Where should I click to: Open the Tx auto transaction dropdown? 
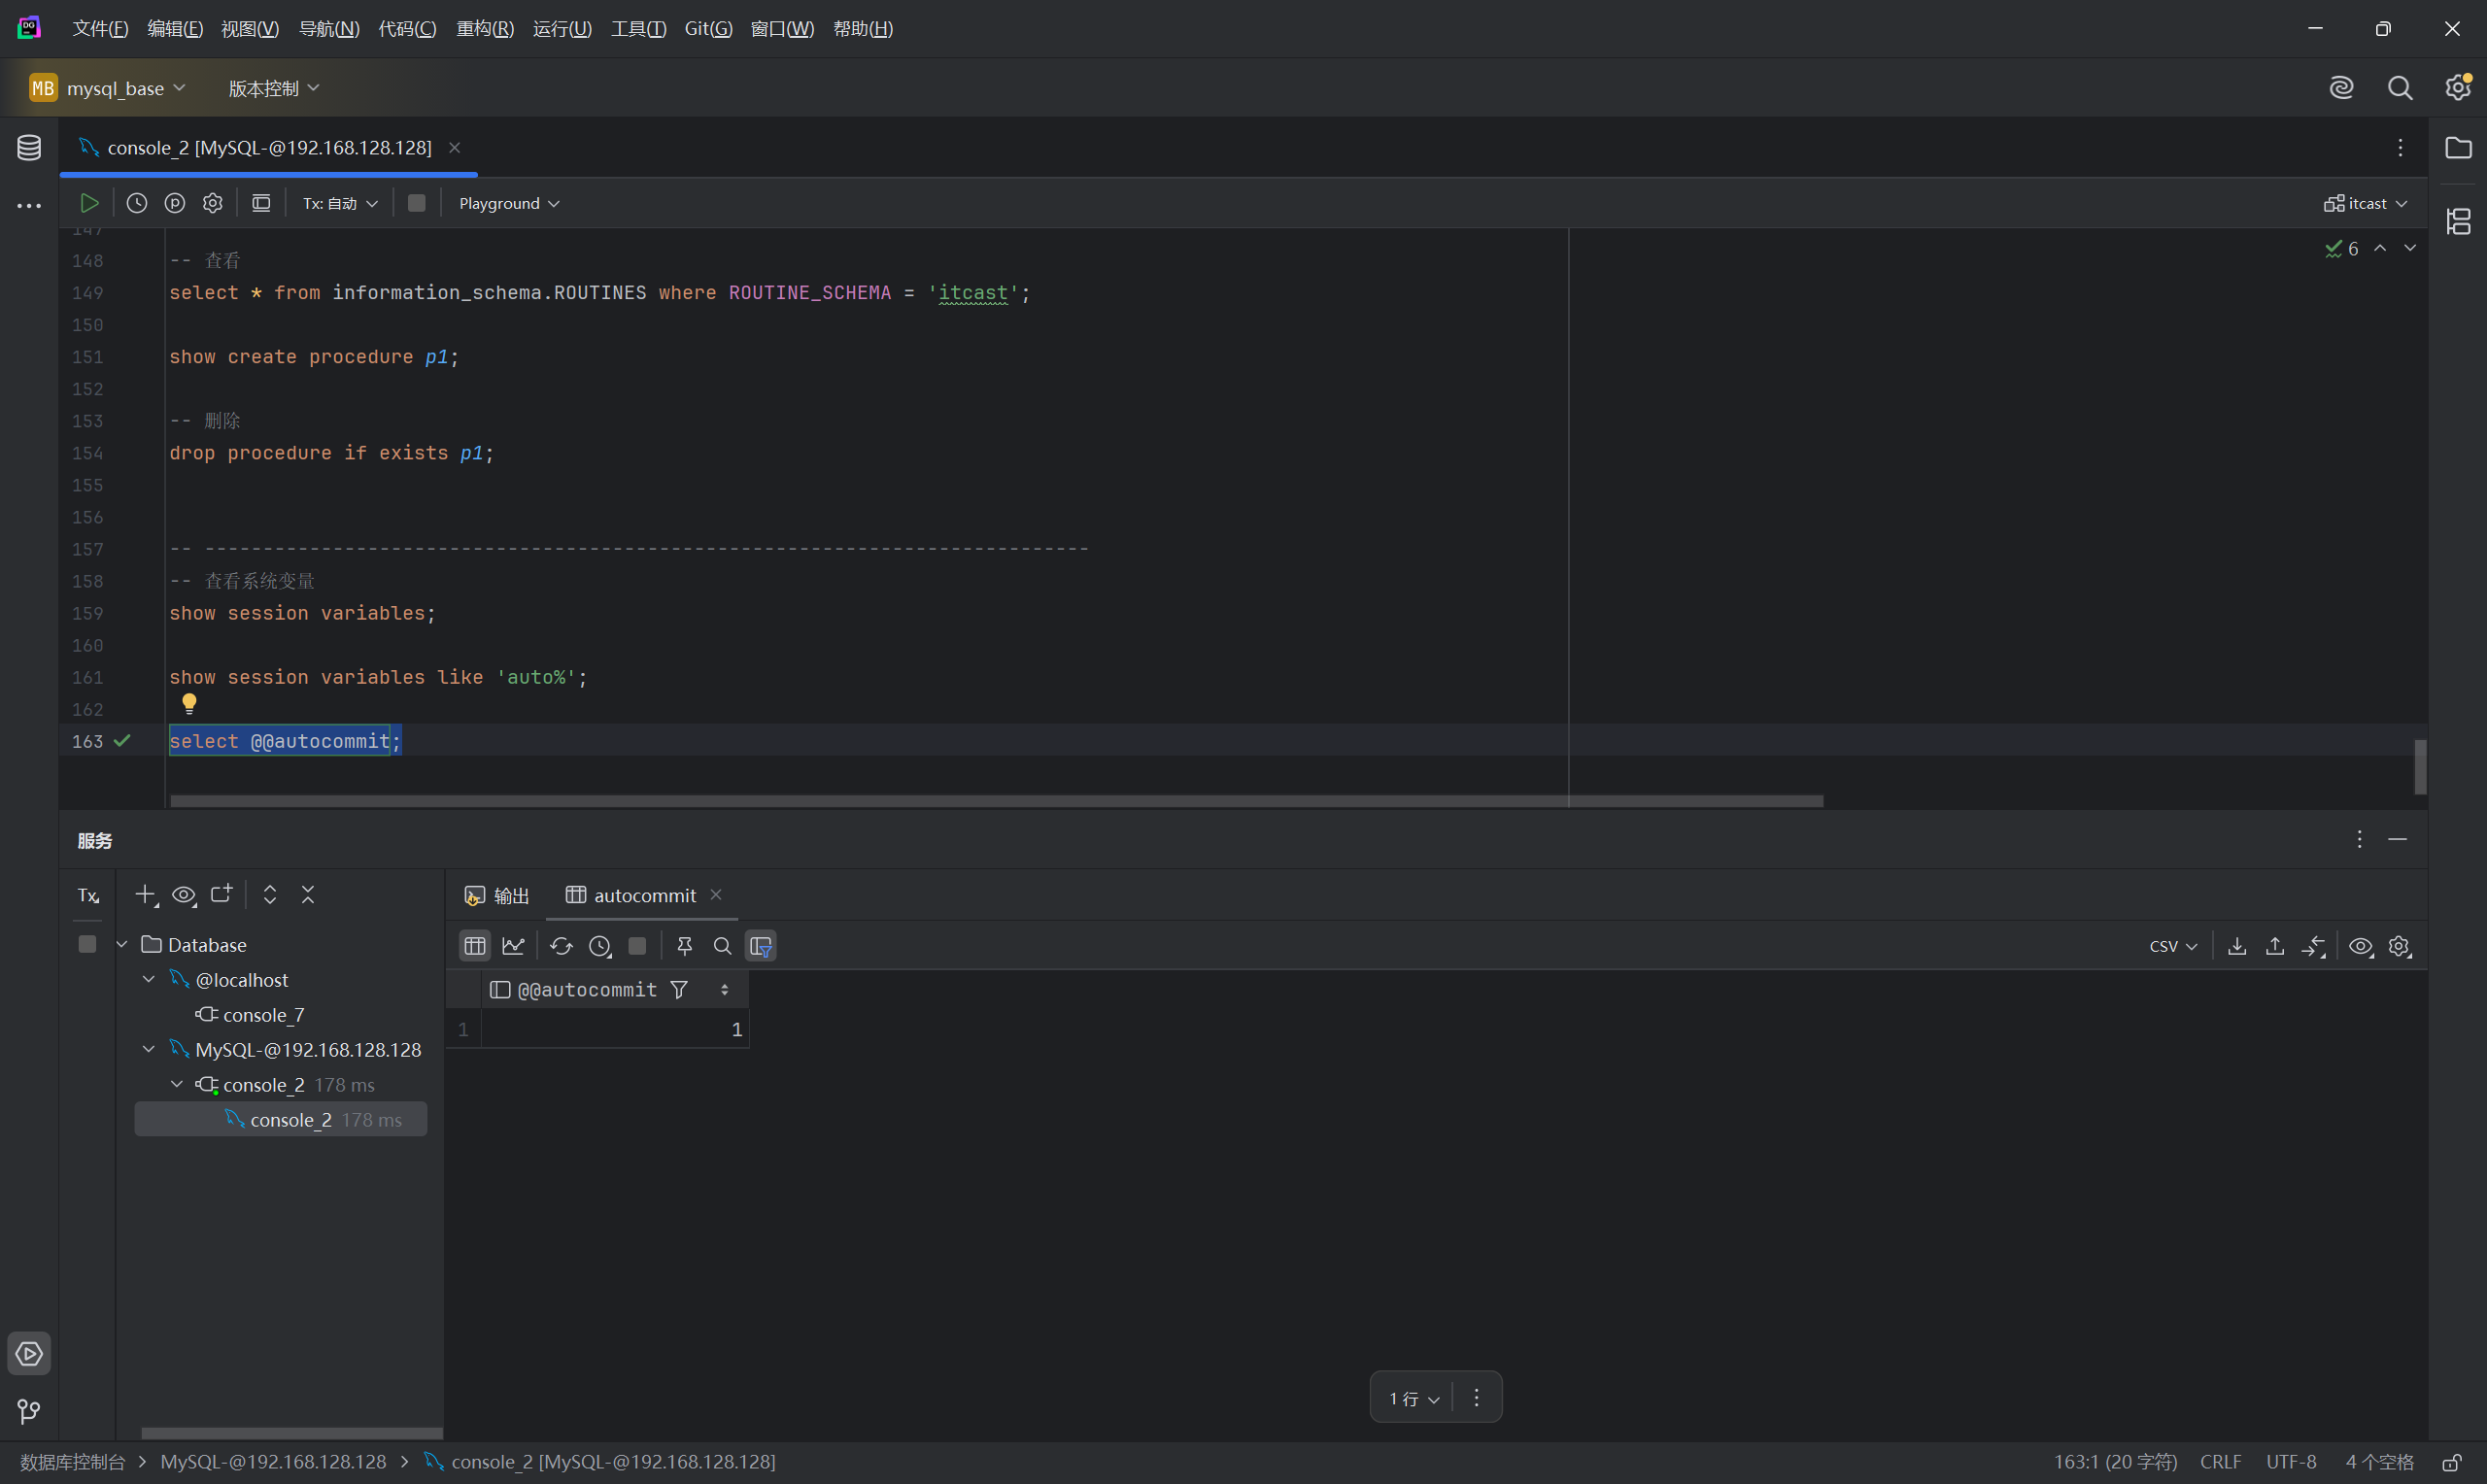coord(340,203)
